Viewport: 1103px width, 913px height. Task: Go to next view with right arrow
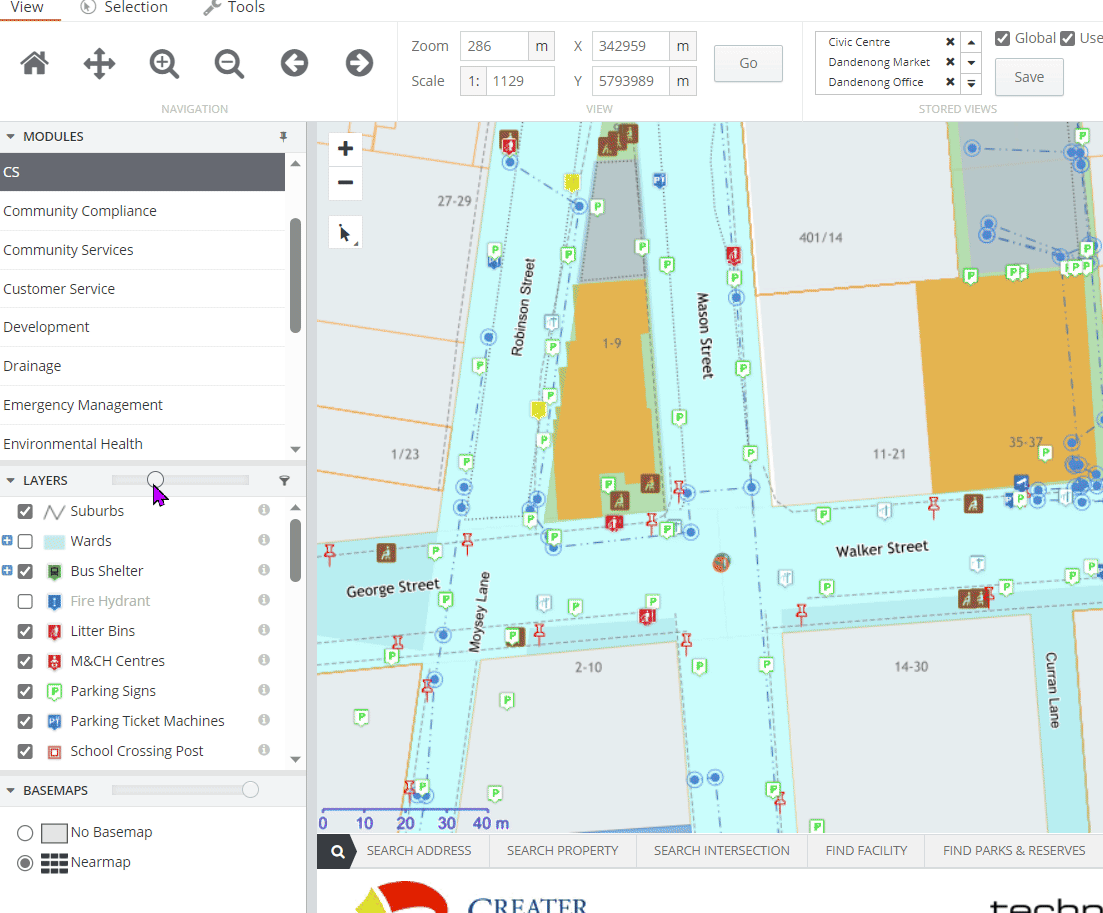(359, 64)
